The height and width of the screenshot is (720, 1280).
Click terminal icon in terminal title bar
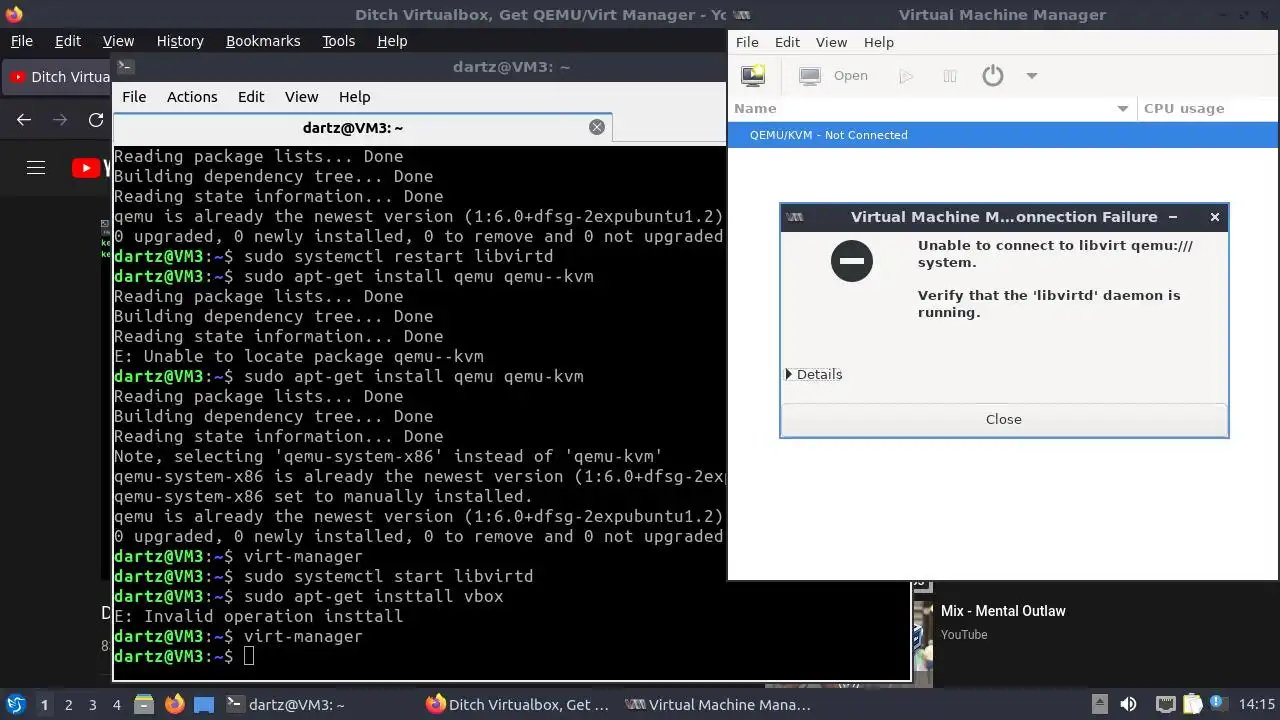point(125,67)
